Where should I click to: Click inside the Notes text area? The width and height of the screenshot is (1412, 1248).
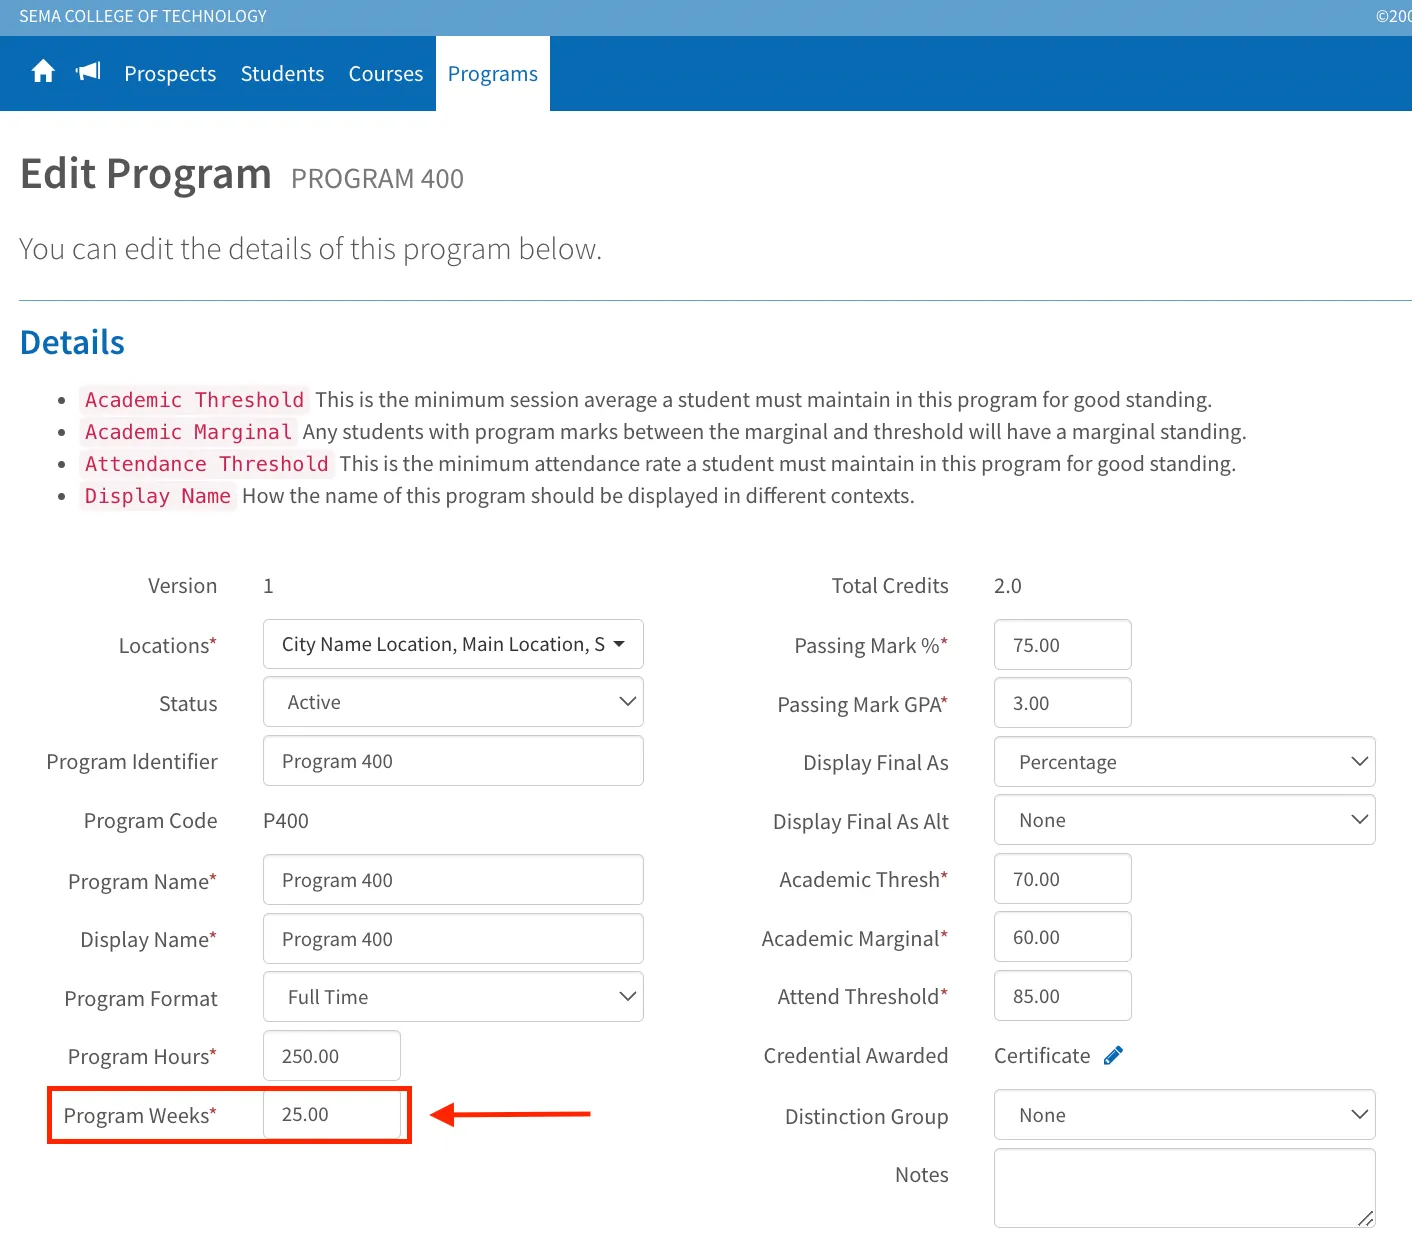(1184, 1188)
